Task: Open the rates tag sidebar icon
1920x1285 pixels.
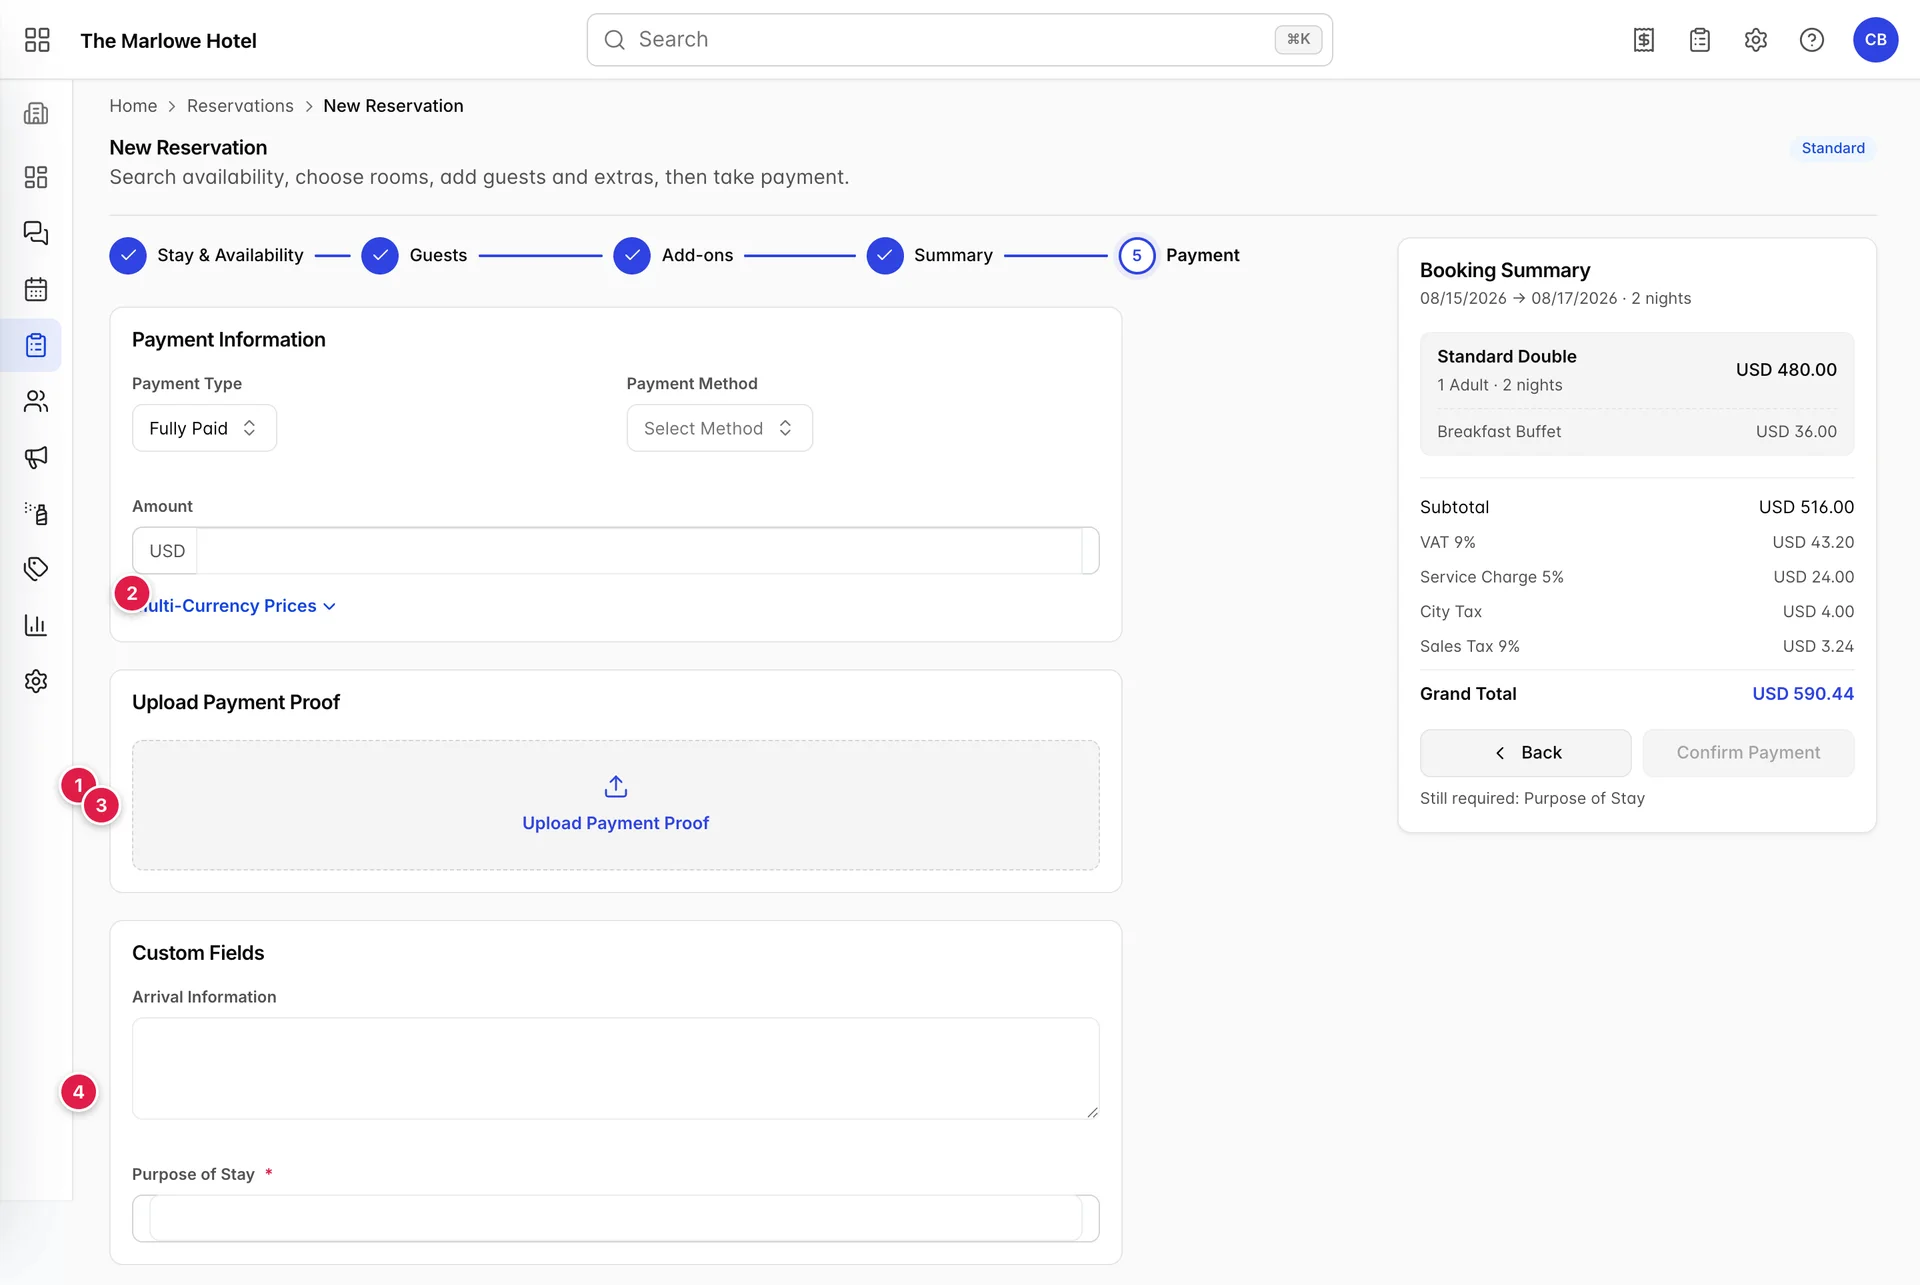Action: click(x=36, y=569)
